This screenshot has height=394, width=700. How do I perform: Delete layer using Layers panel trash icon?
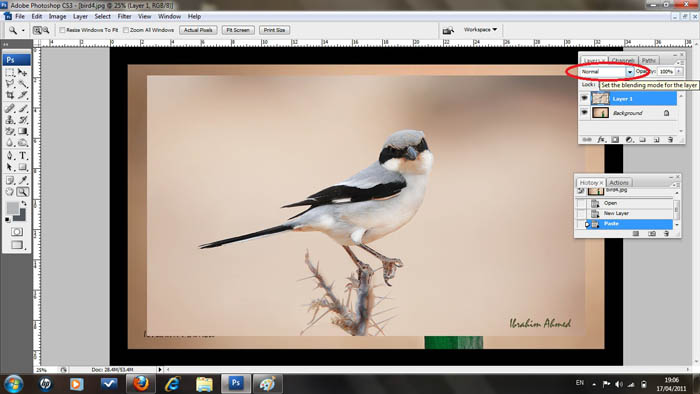click(x=670, y=140)
